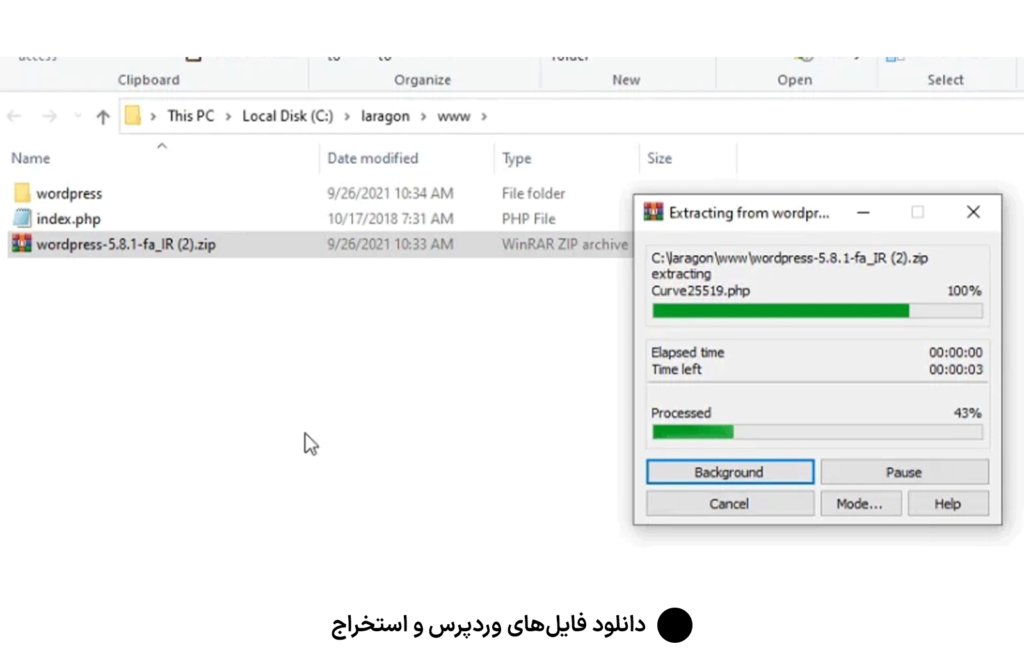Click the Background button in extraction dialog

pos(730,472)
